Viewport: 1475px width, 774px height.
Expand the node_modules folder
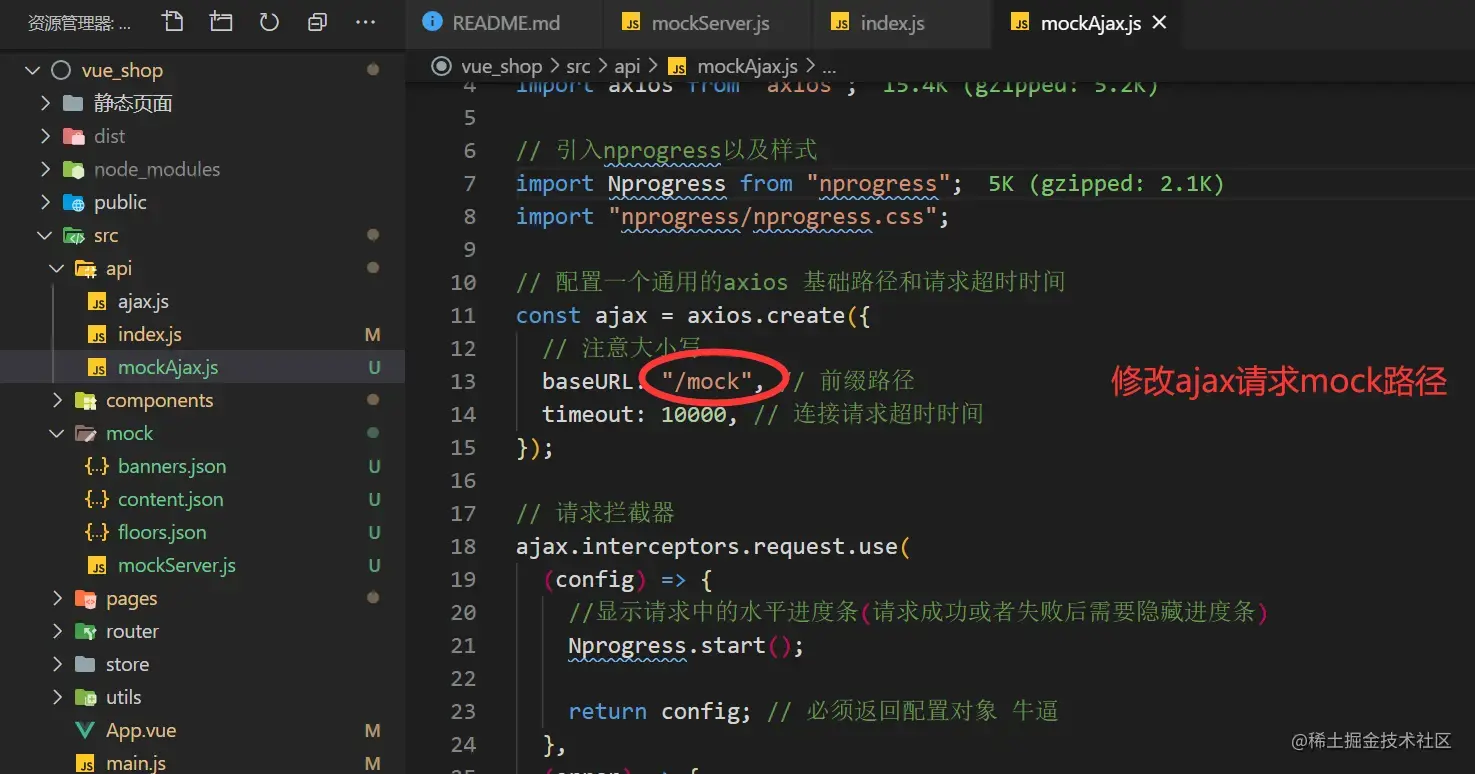coord(45,169)
